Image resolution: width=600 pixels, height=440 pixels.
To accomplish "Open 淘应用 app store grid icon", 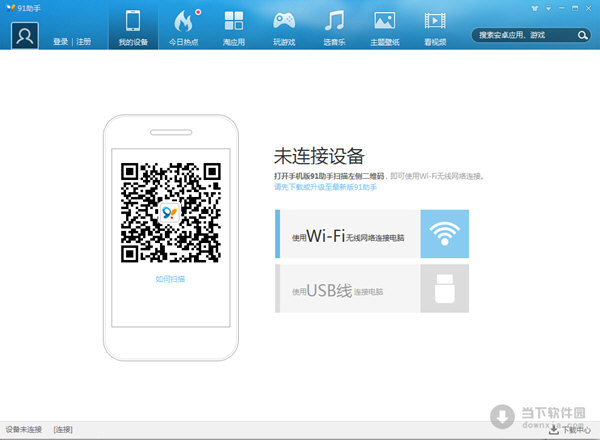I will coord(233,21).
